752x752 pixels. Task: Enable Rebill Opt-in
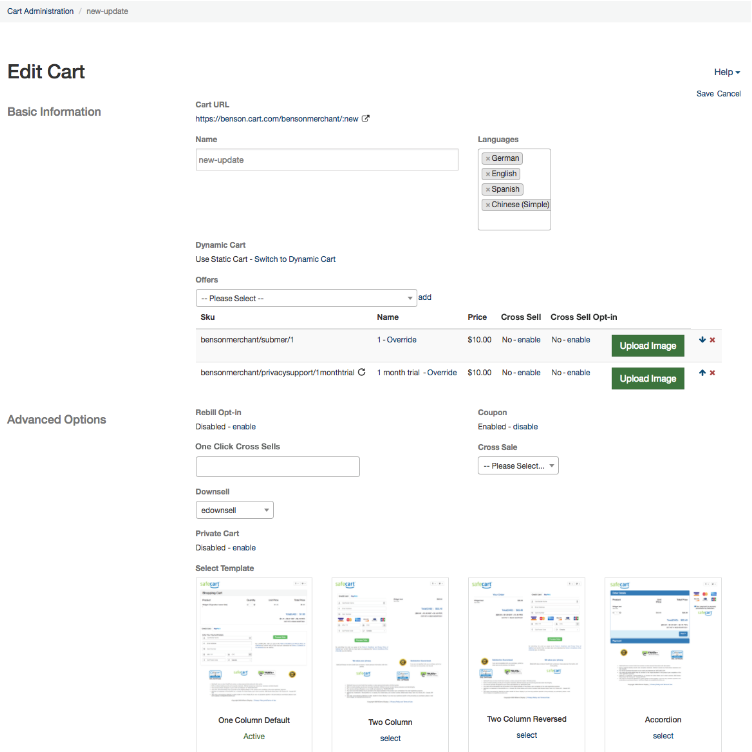click(x=244, y=427)
